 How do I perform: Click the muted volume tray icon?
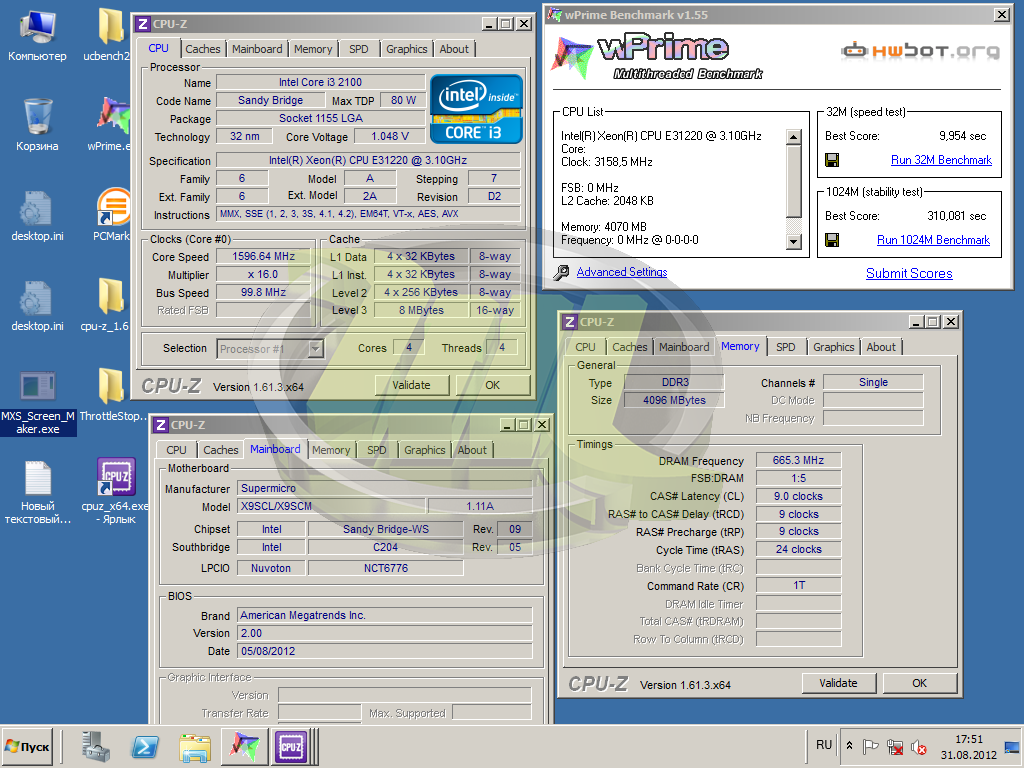click(x=919, y=746)
